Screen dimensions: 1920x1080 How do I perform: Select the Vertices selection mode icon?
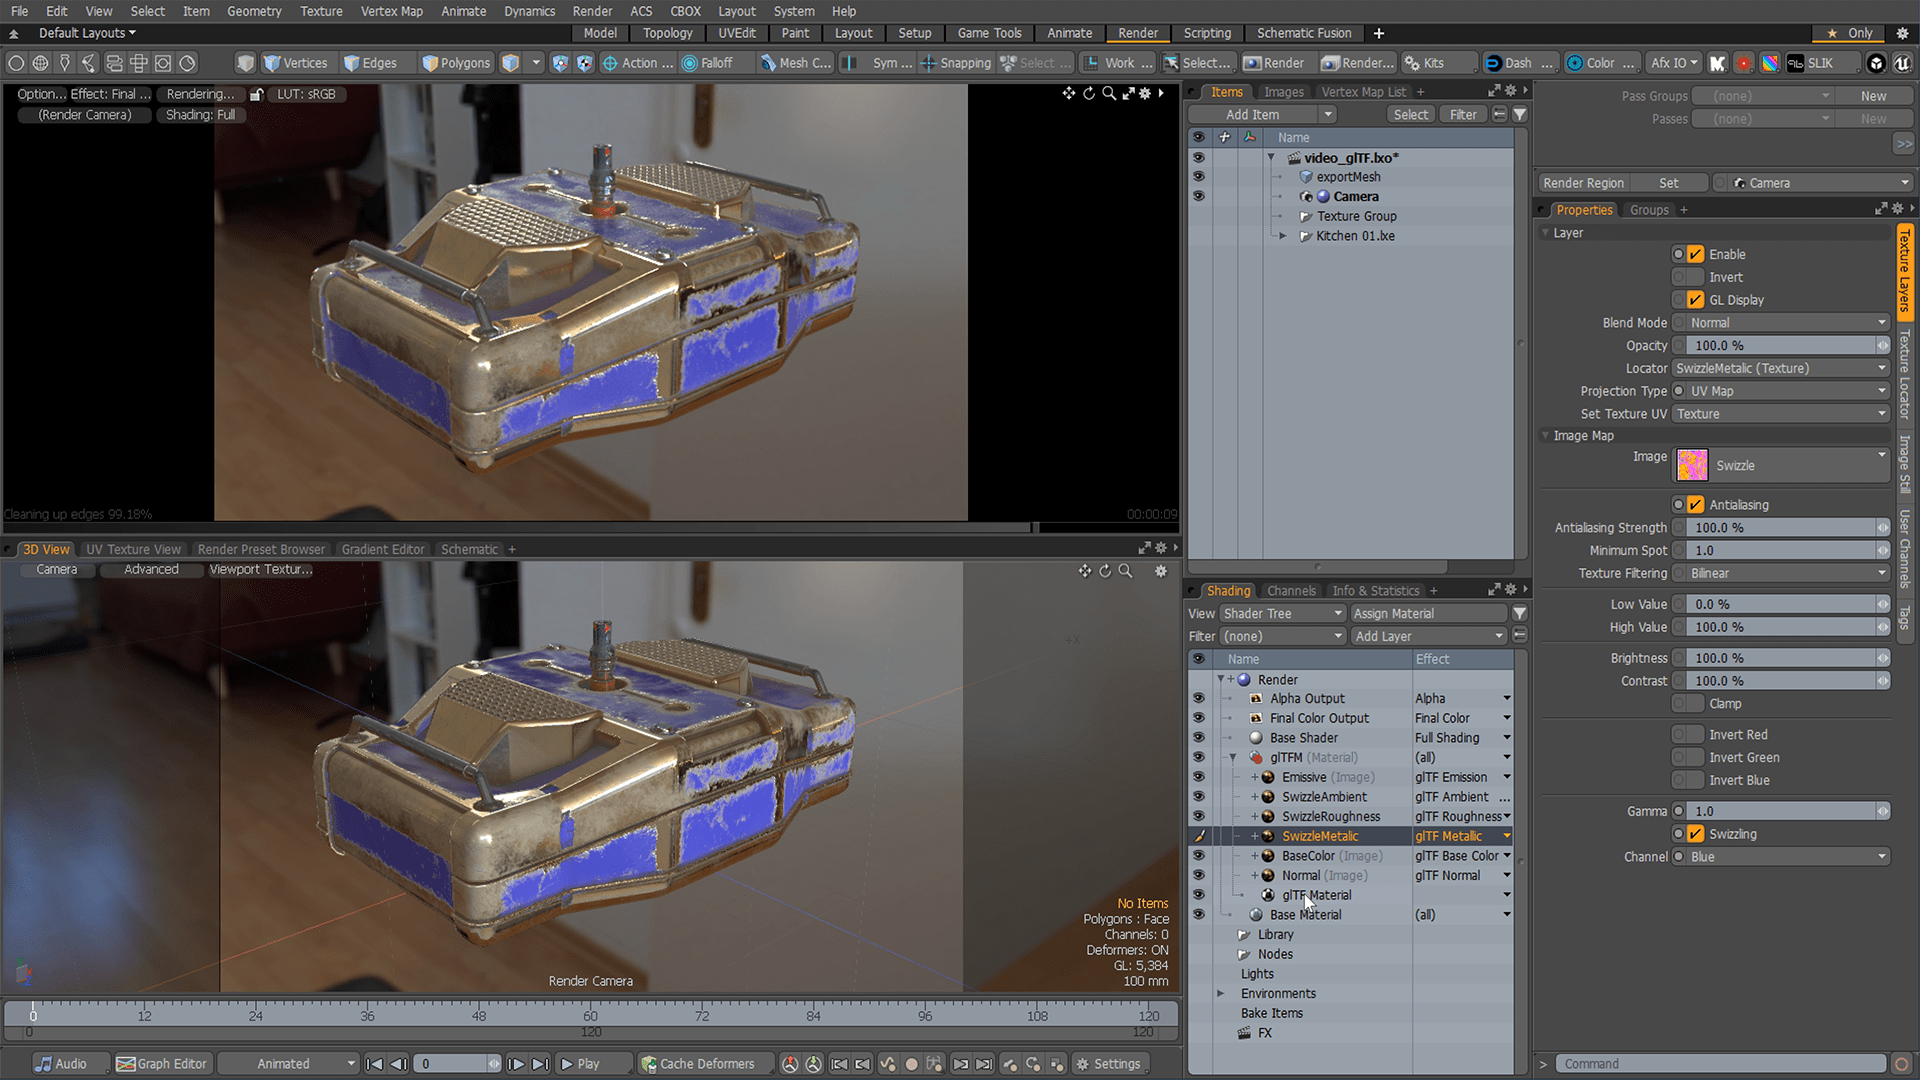(273, 62)
